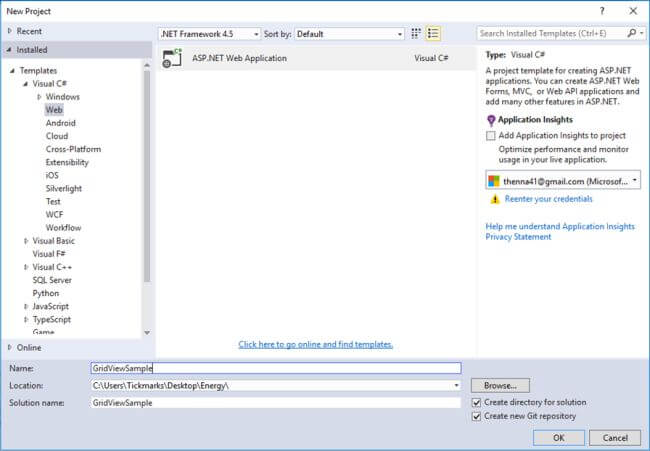The width and height of the screenshot is (650, 451).
Task: Click the Search Installed Templates field
Action: [x=551, y=33]
